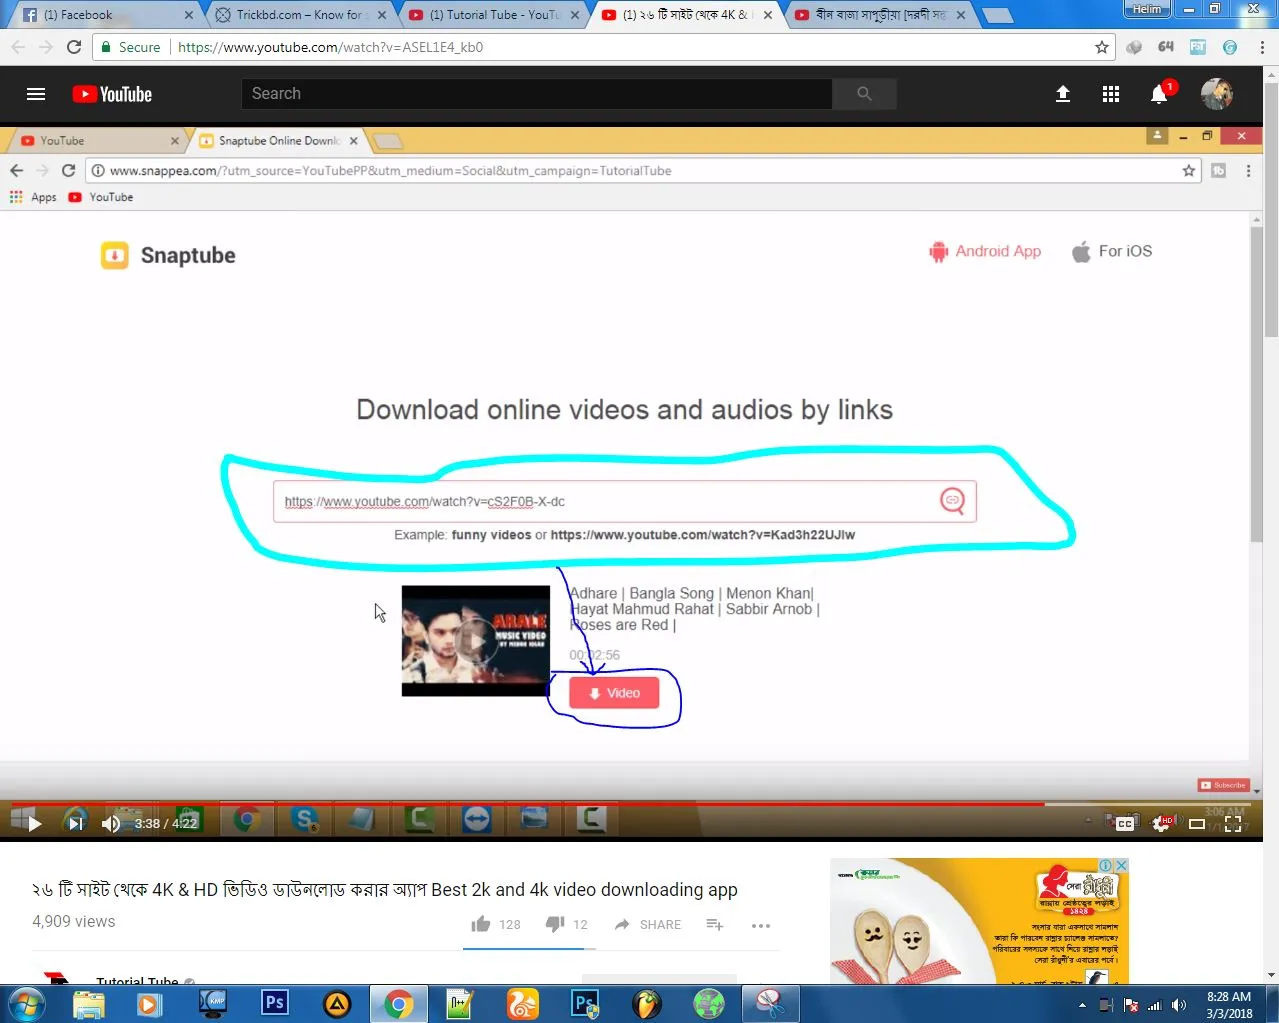1279x1023 pixels.
Task: Open the YouTube apps grid
Action: 1111,94
